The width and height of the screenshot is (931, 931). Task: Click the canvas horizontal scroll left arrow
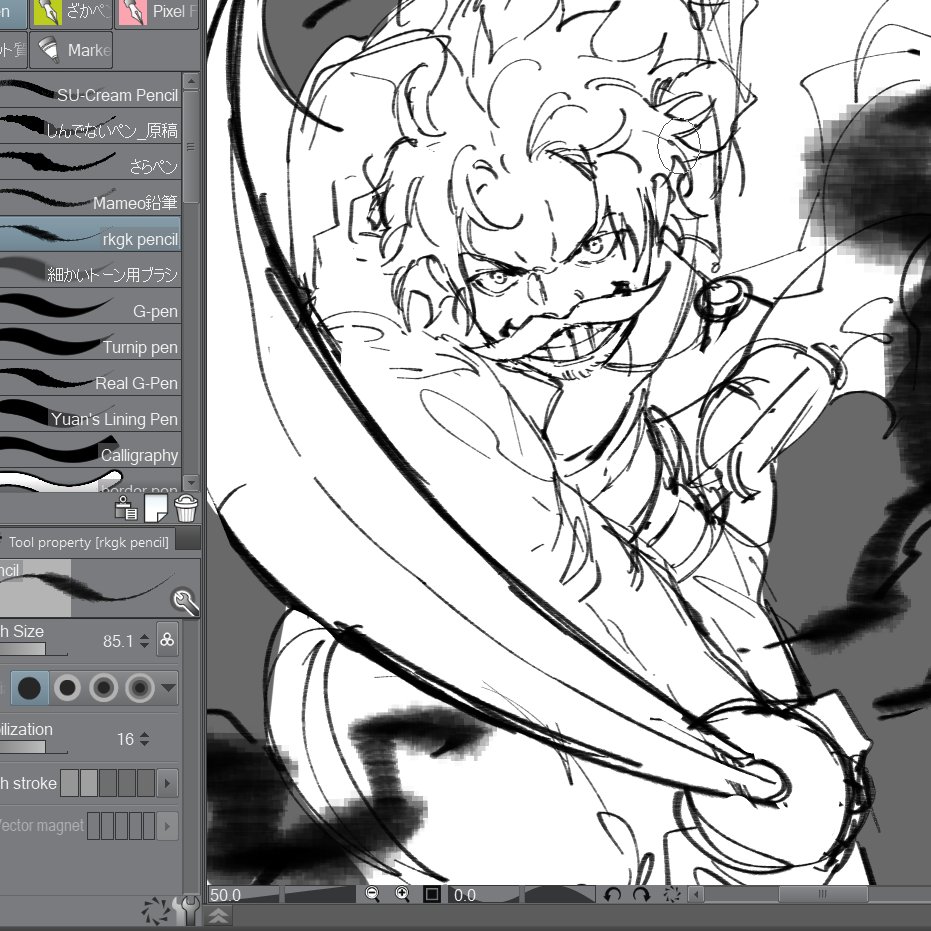coord(698,894)
